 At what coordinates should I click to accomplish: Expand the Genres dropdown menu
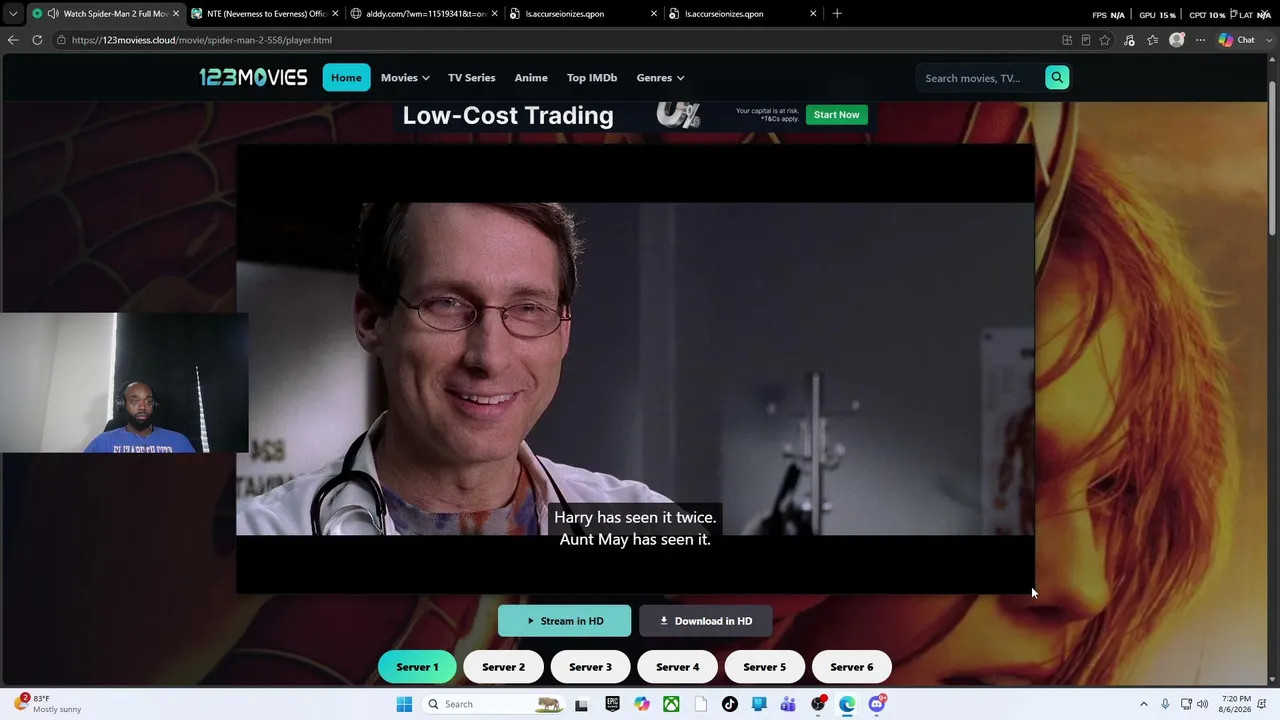click(x=660, y=78)
